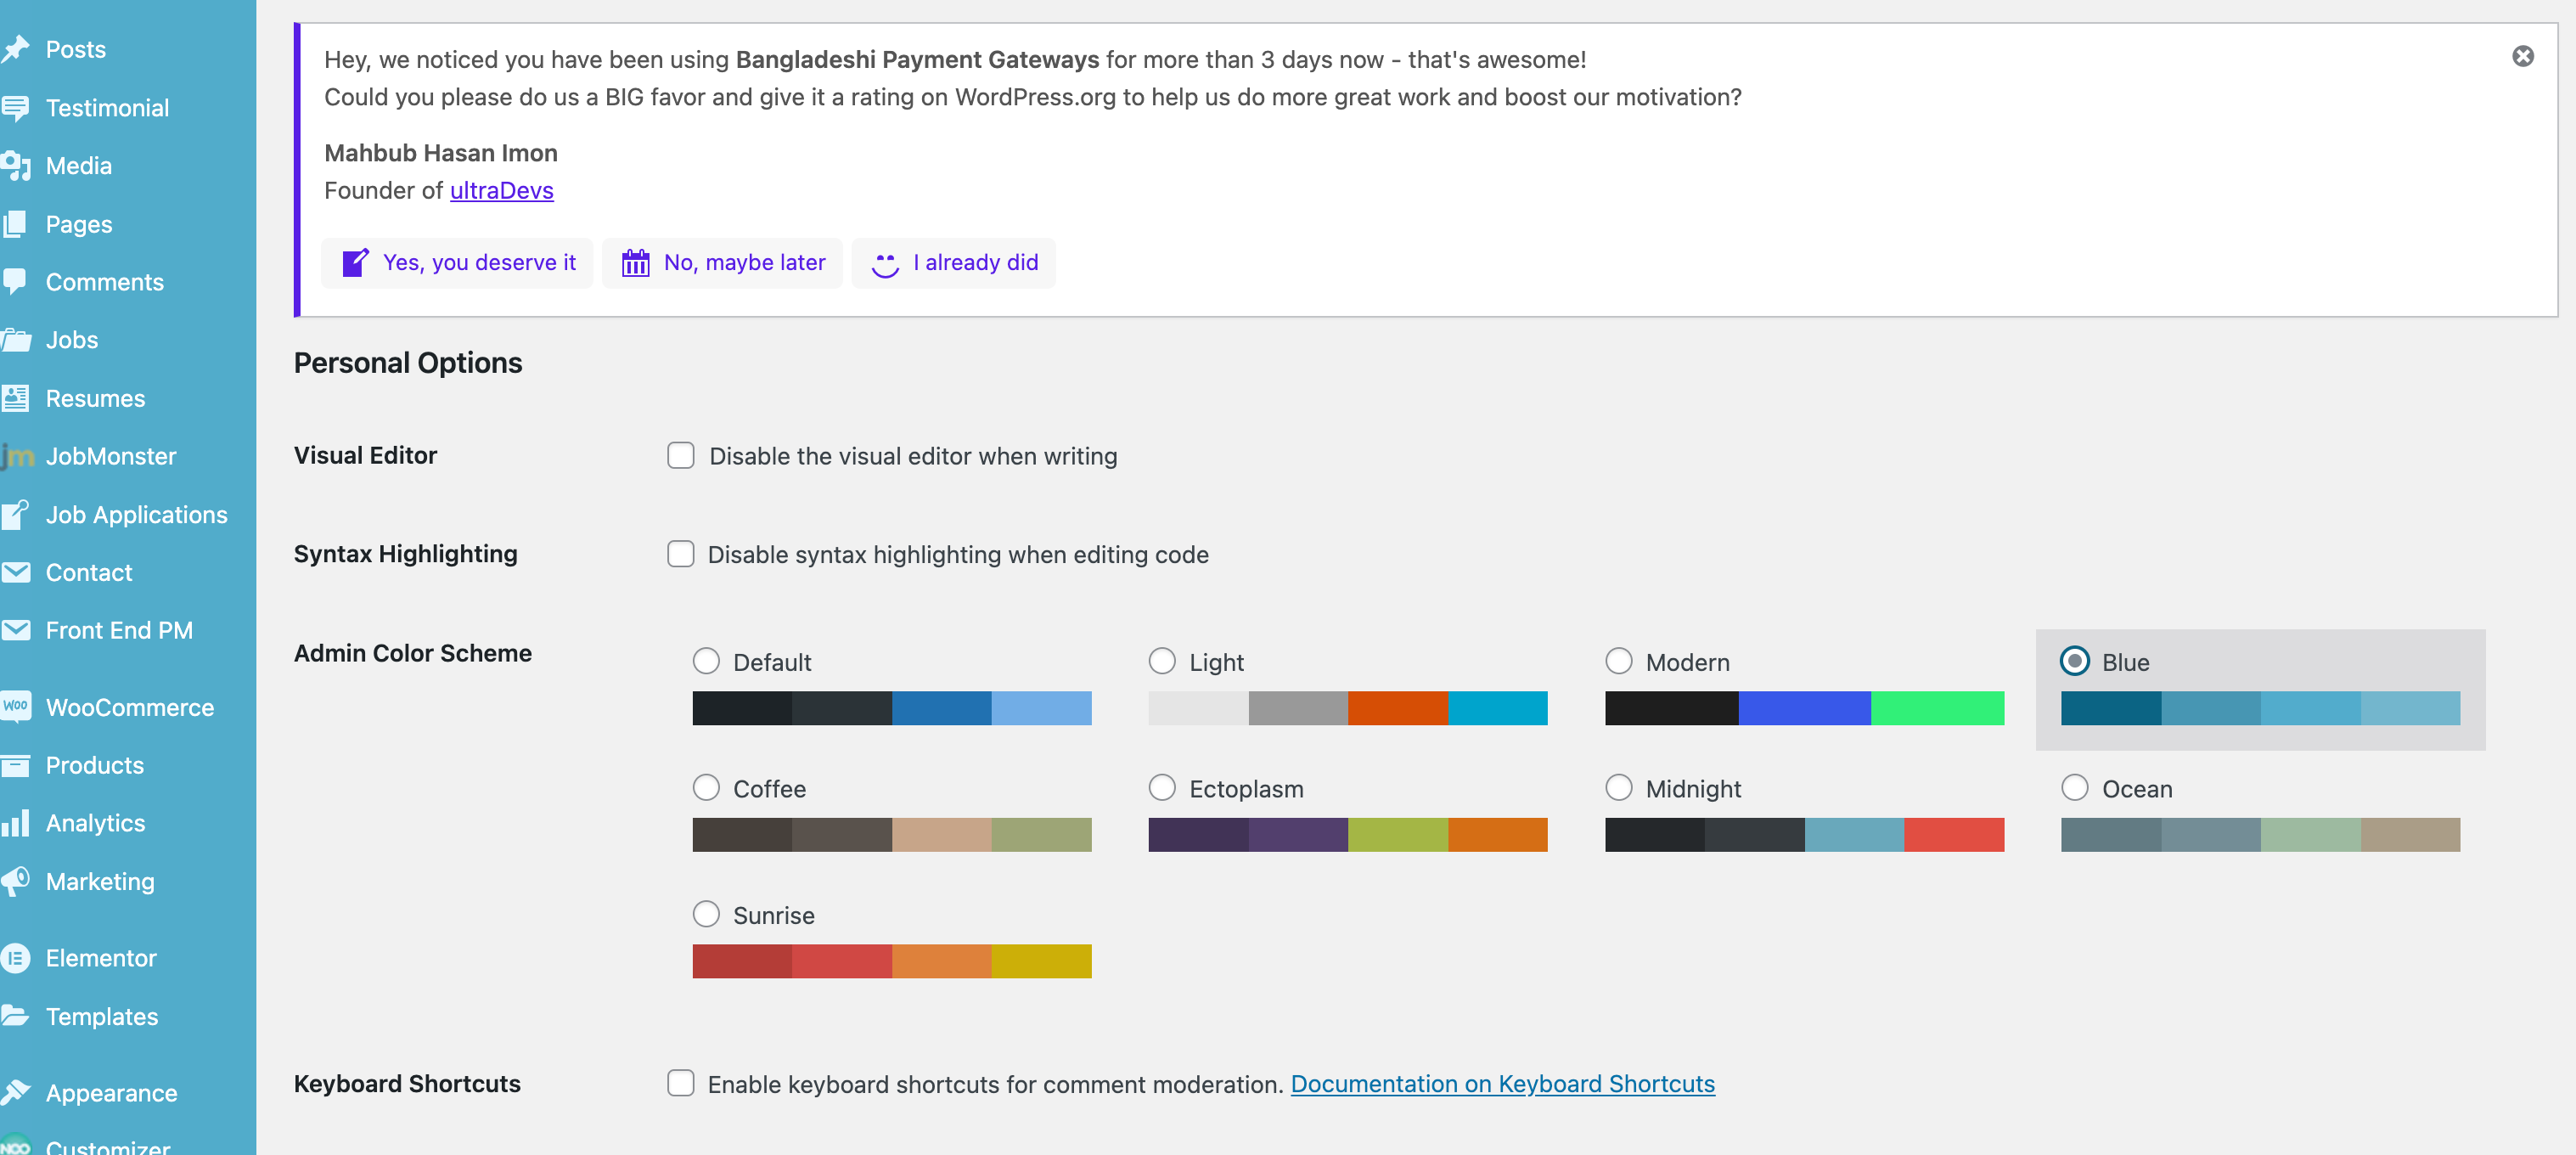Click the JobMonster icon in sidebar
Screen dimensions: 2576x1155
tap(18, 455)
